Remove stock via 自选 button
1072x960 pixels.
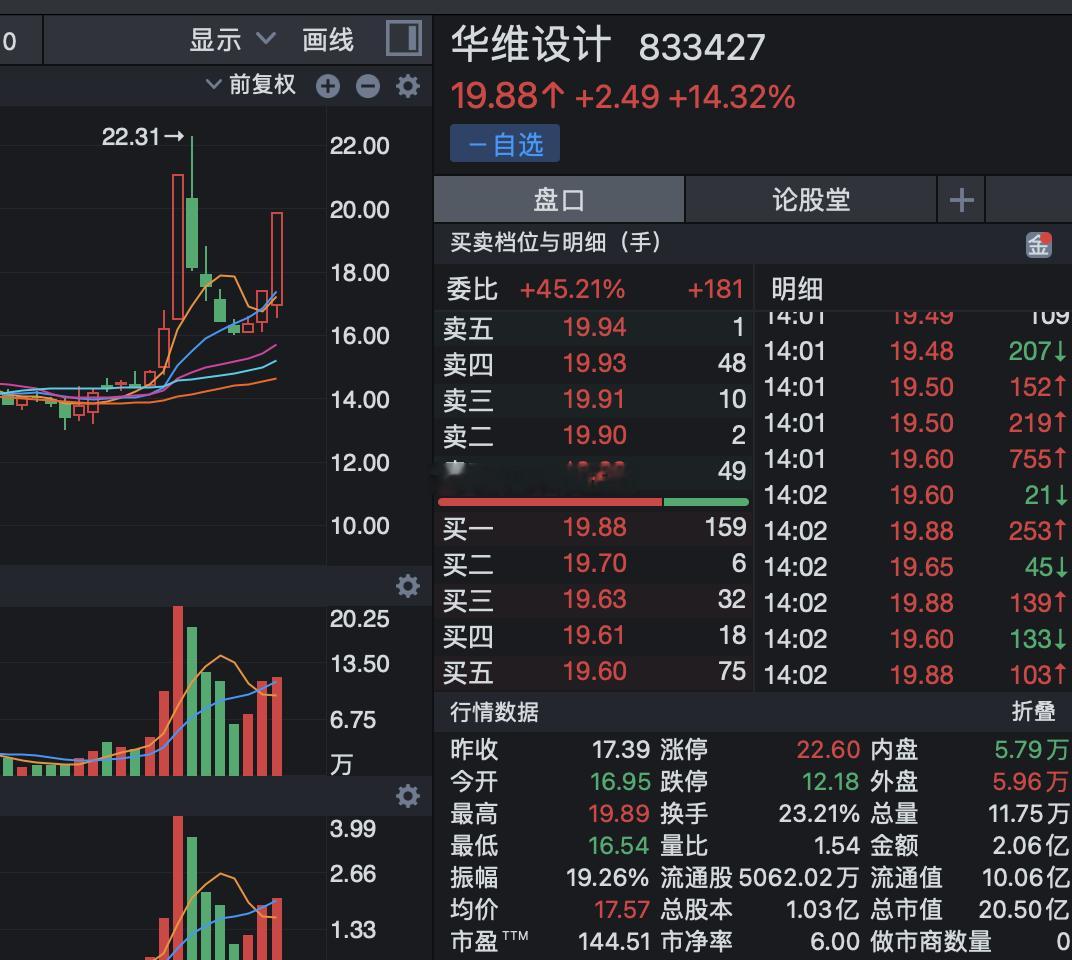coord(505,144)
